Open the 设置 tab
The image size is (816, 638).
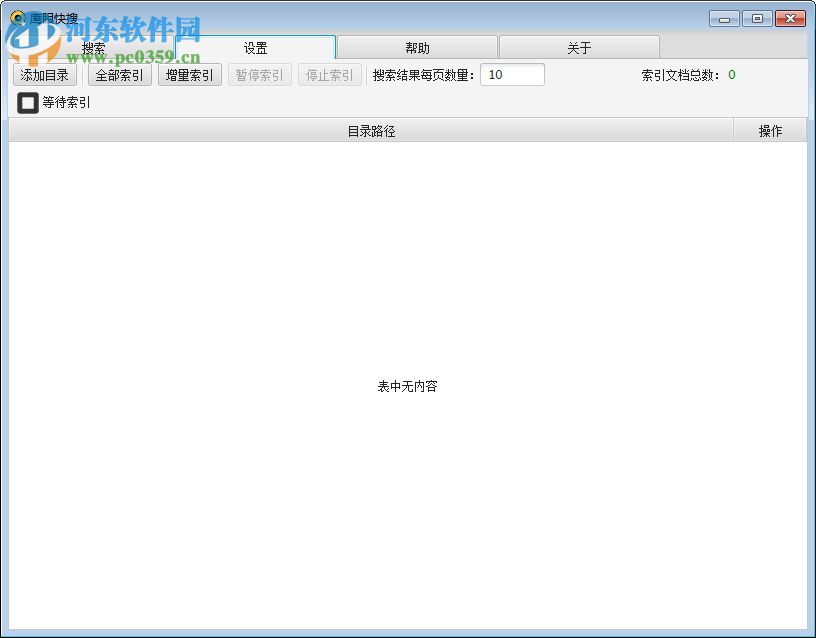click(x=256, y=46)
